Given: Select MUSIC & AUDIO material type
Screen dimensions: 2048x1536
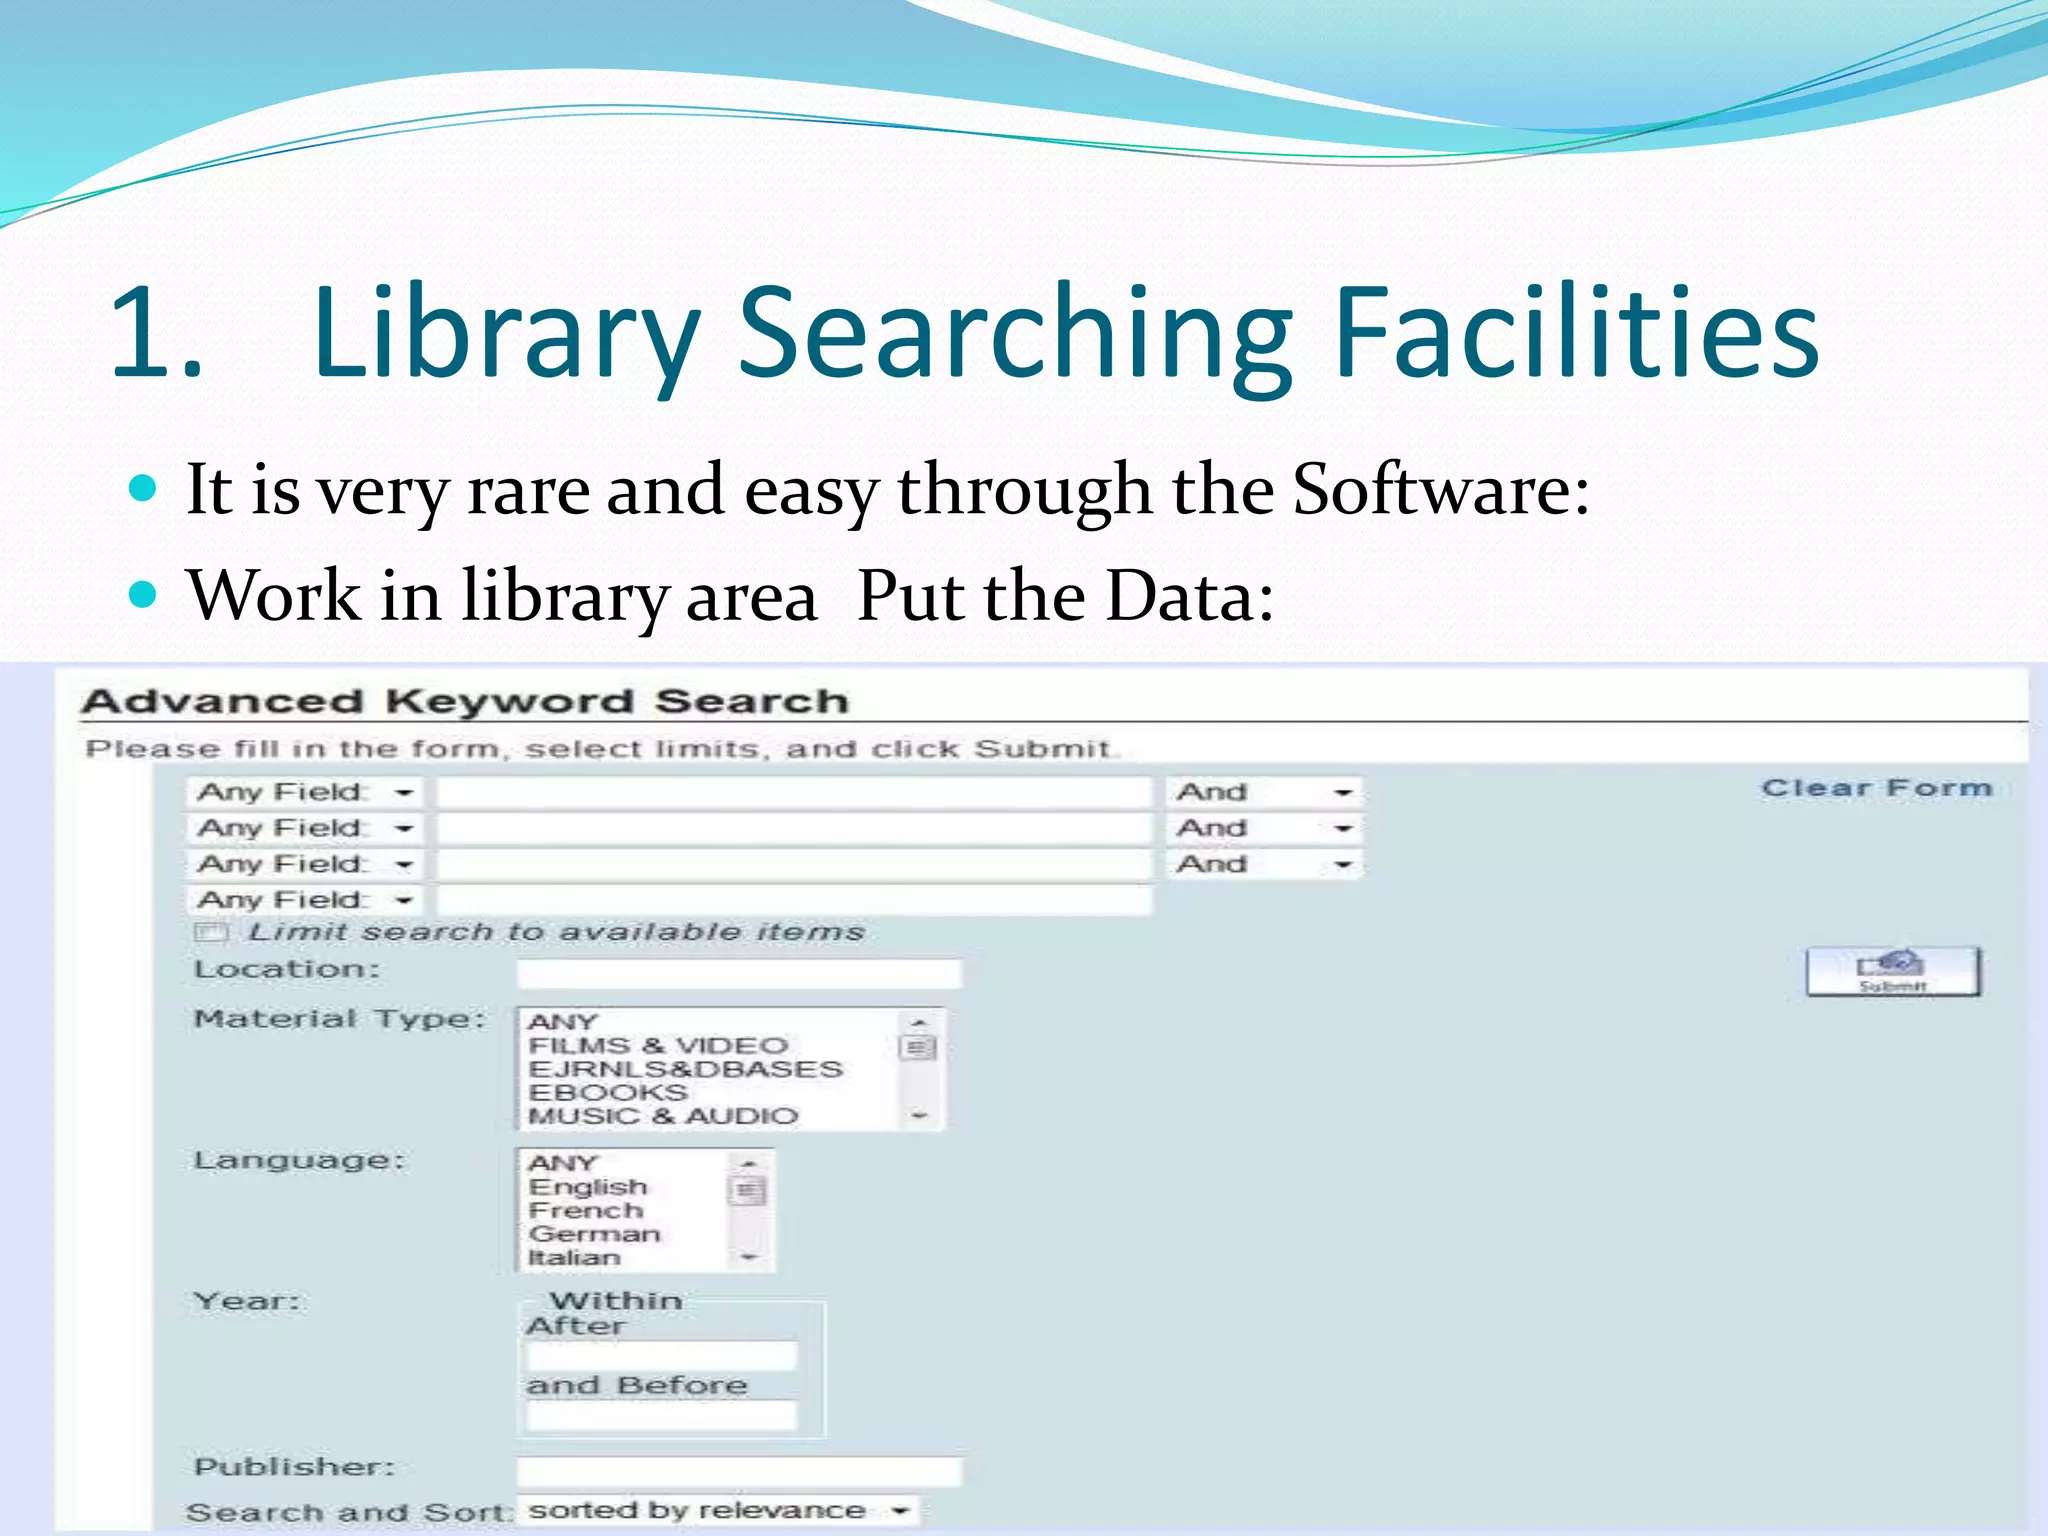Looking at the screenshot, I should [x=663, y=1116].
